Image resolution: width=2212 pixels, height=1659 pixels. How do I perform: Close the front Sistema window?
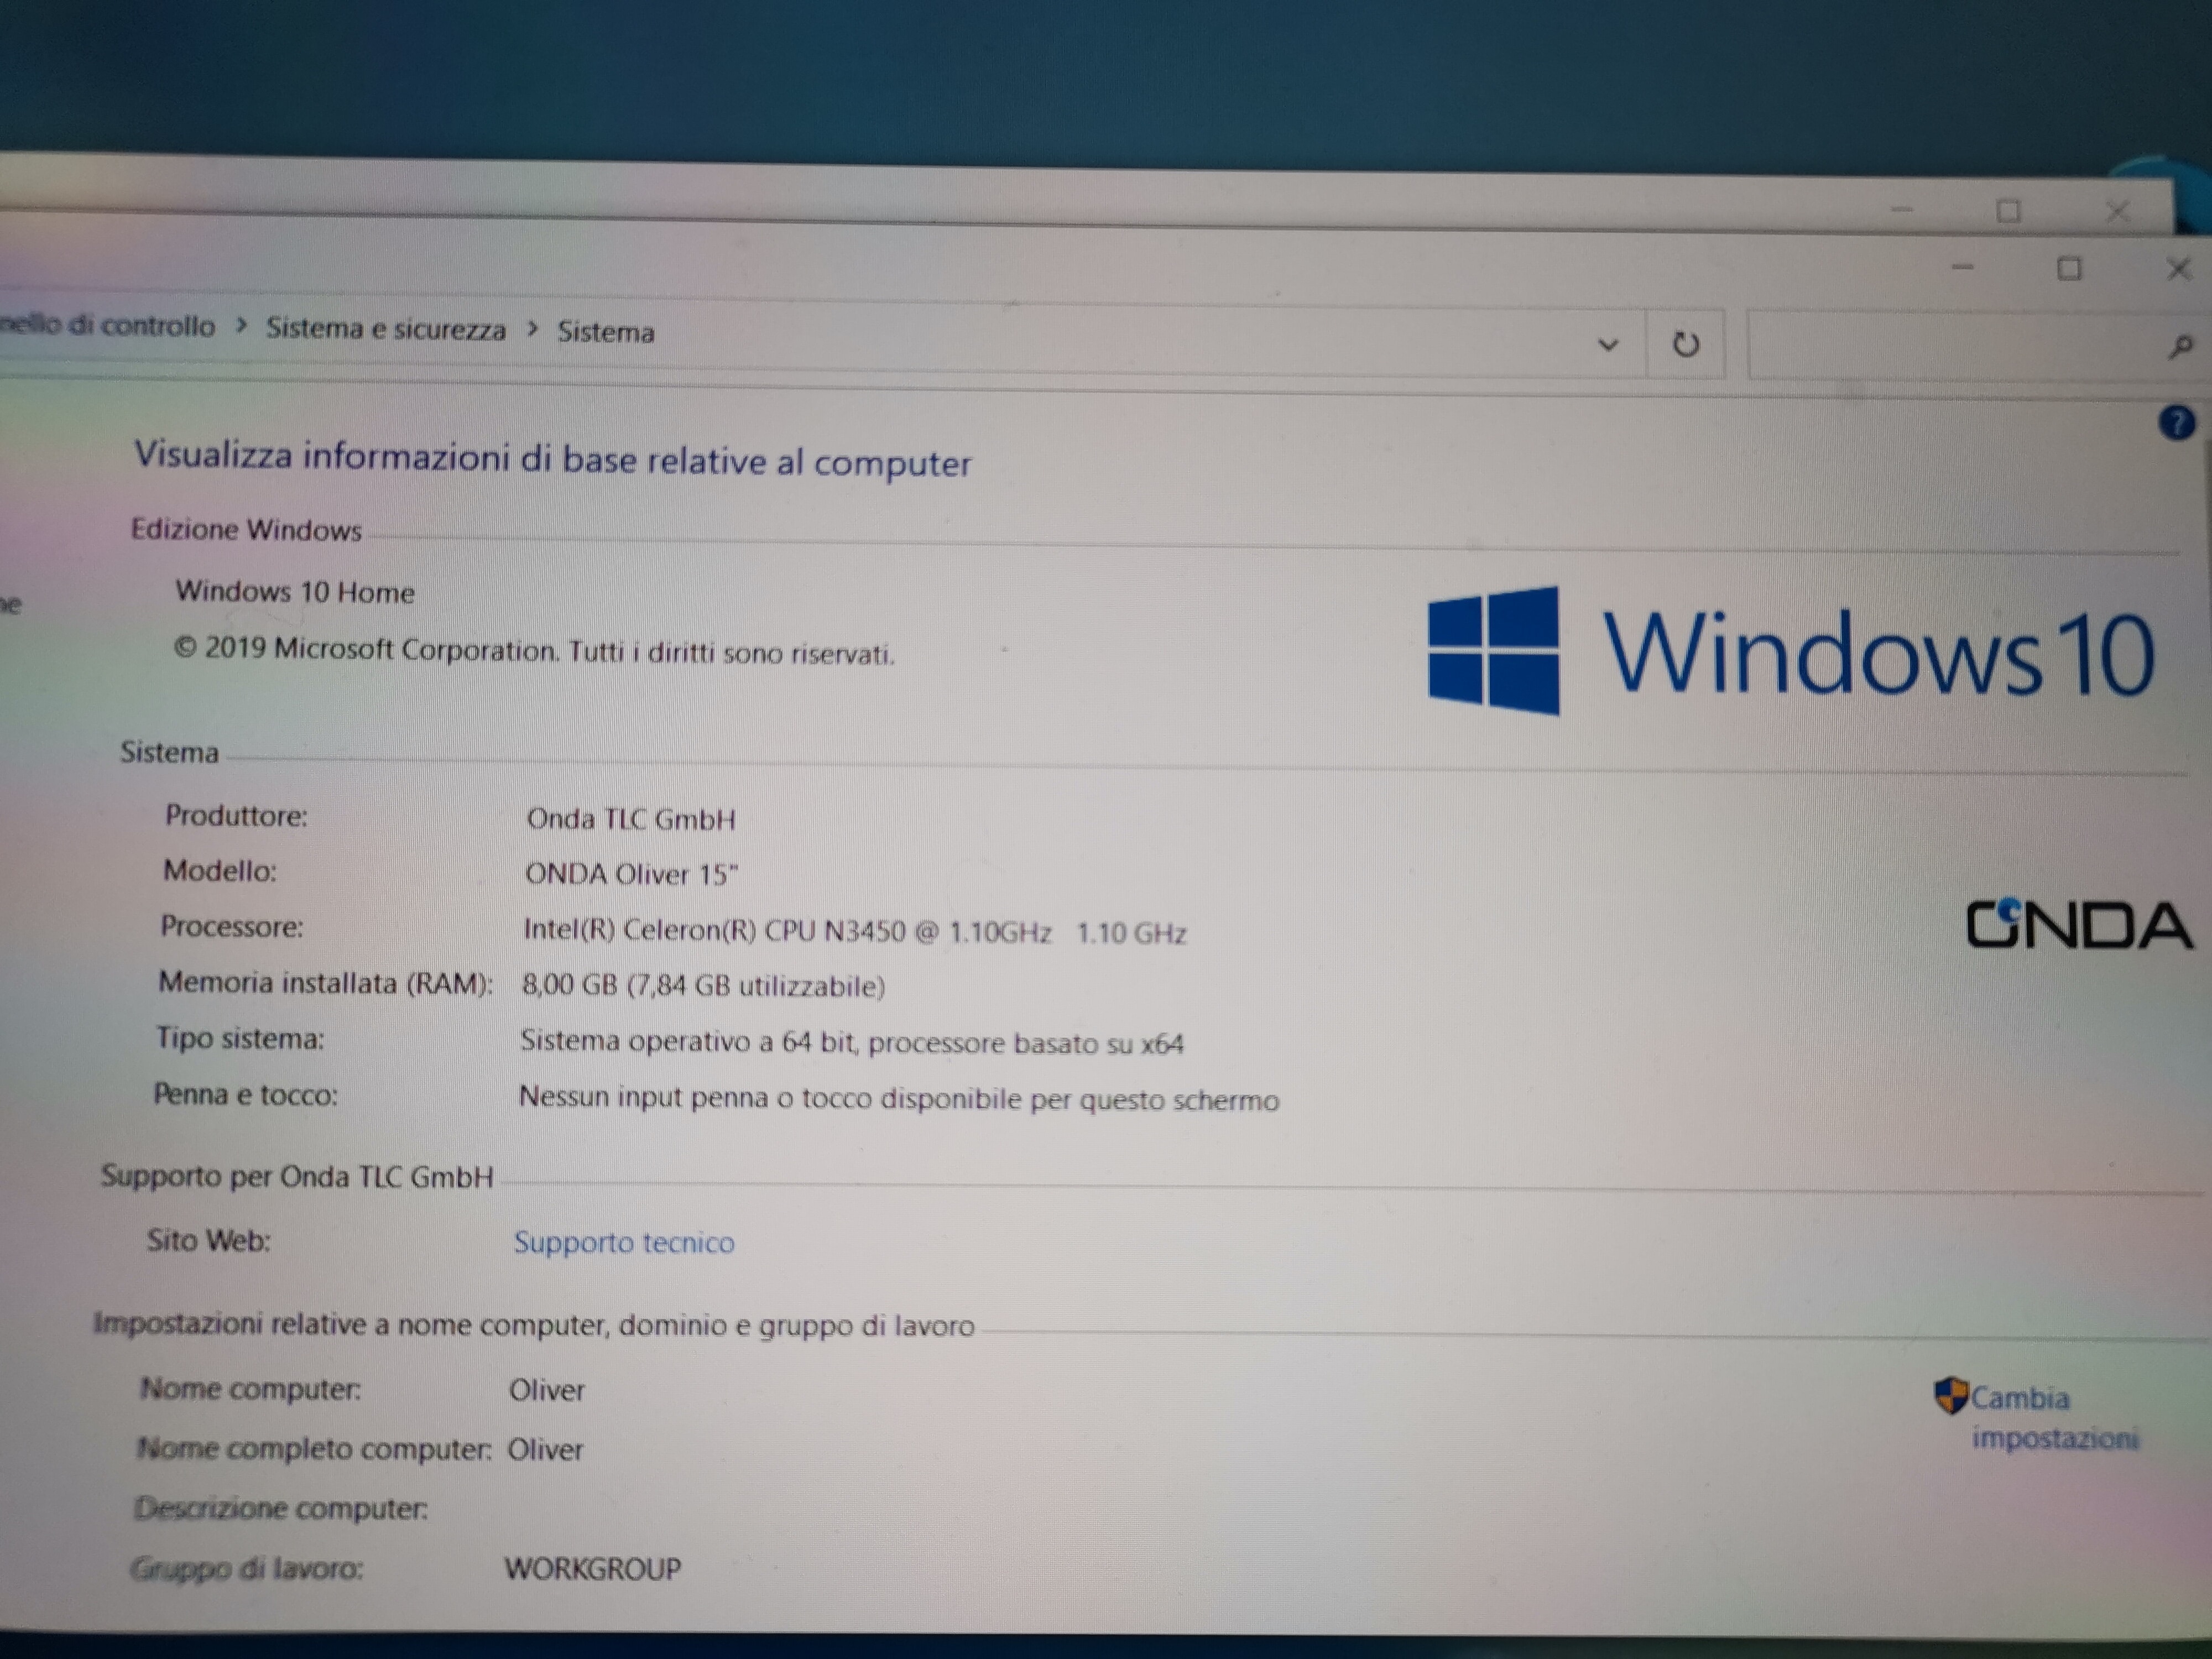[2178, 269]
